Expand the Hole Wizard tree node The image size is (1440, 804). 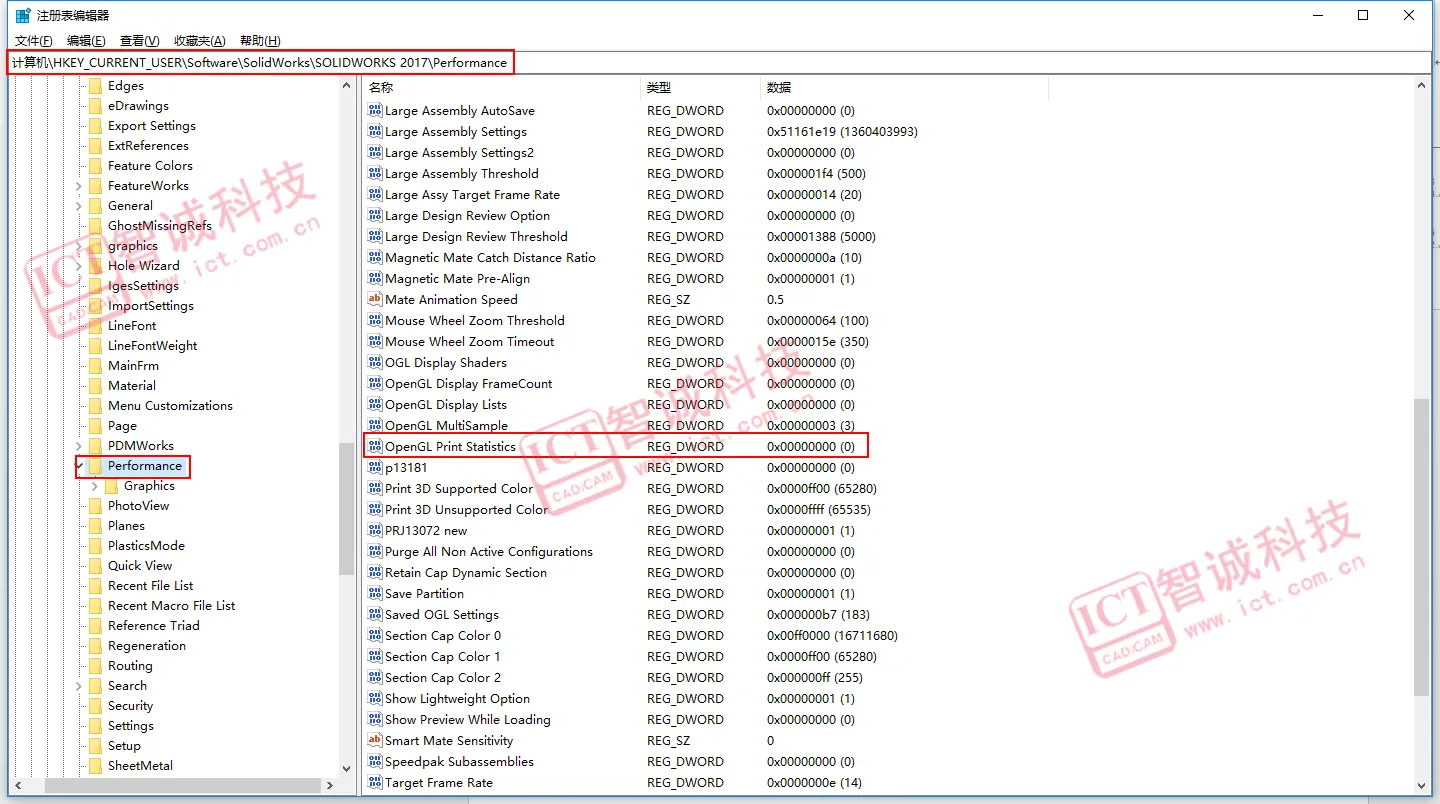click(79, 266)
